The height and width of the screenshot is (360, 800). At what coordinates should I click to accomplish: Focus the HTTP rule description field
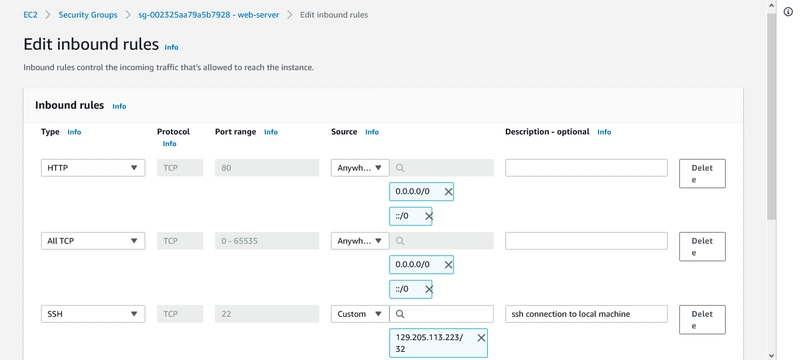[x=586, y=168]
